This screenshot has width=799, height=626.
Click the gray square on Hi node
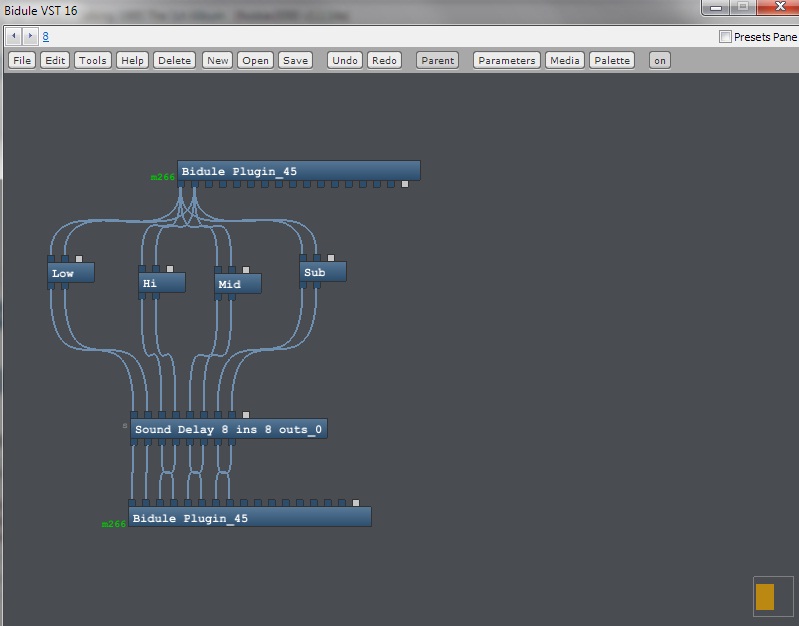(170, 269)
